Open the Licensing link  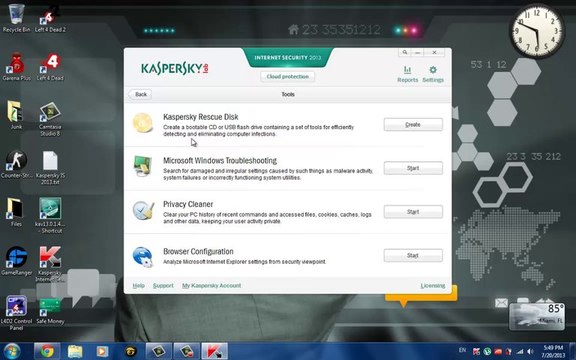433,285
